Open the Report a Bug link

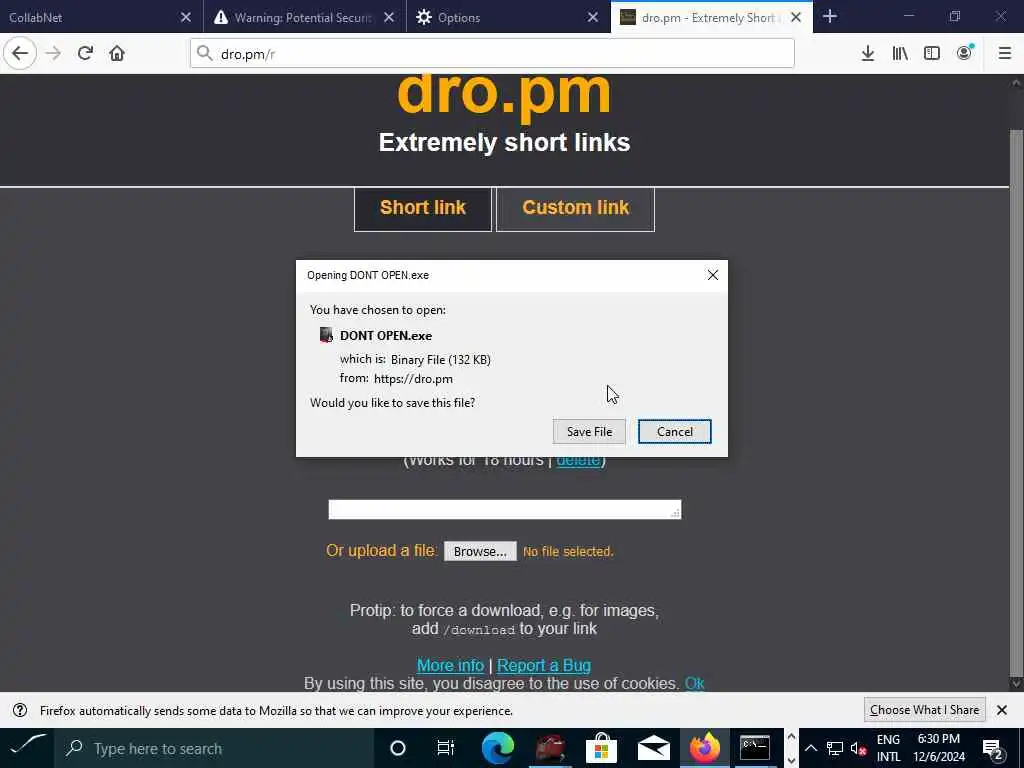tap(543, 665)
